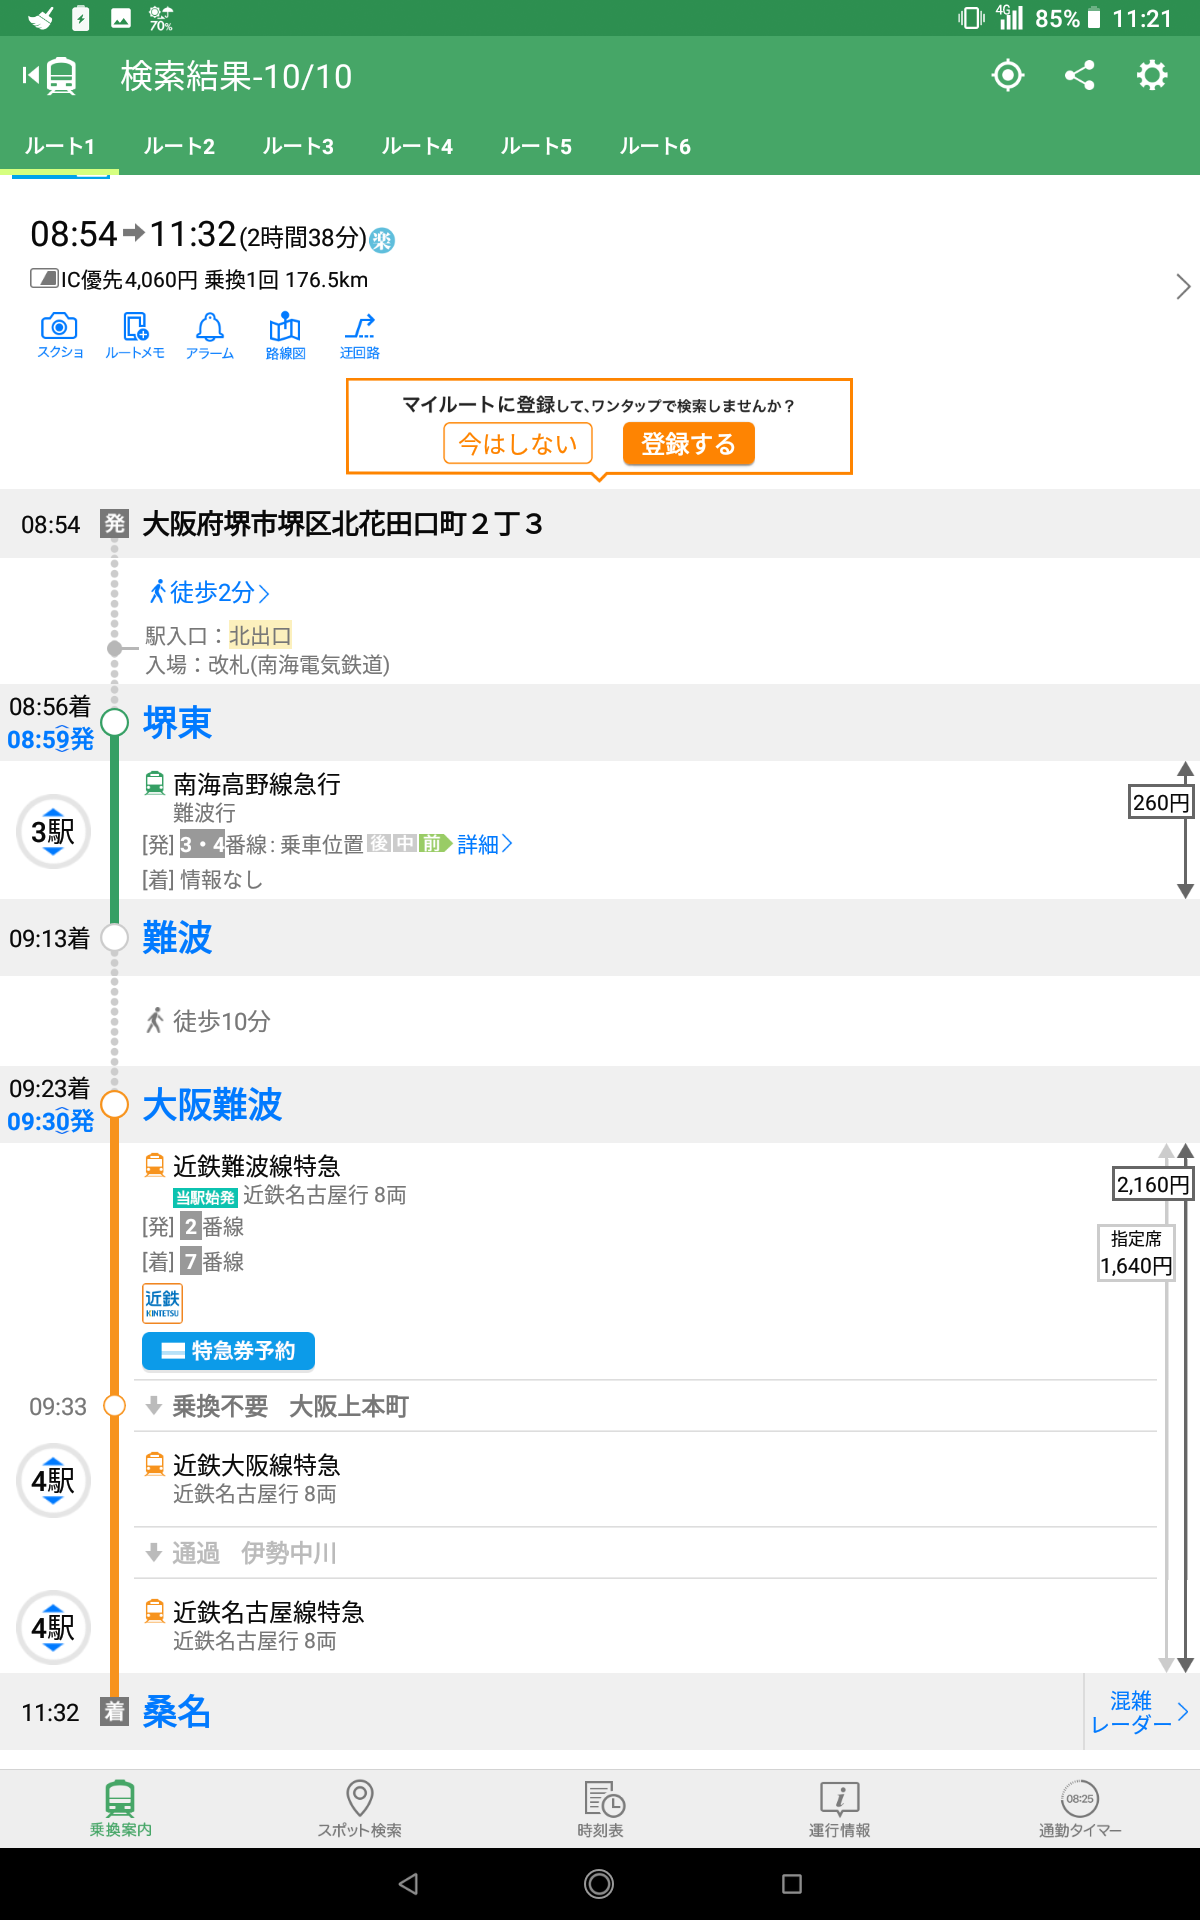Tap 登録する to register My Route
This screenshot has height=1920, width=1200.
(x=689, y=443)
